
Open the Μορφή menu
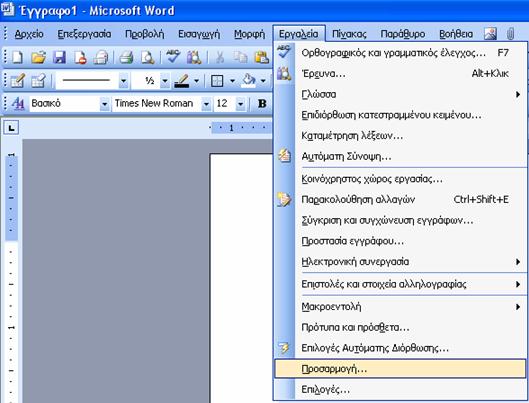point(250,34)
